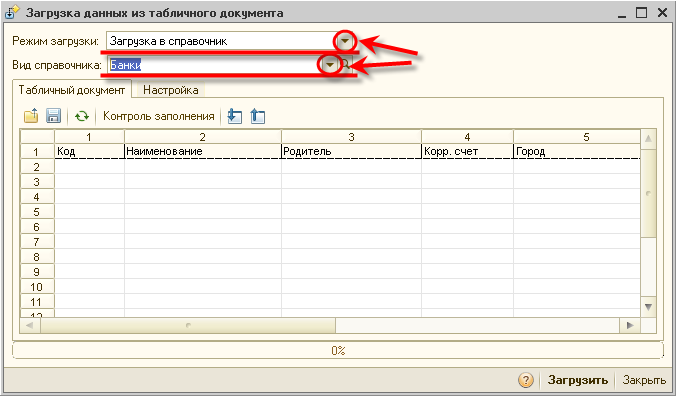676x396 pixels.
Task: Select the Город header cell
Action: 577,151
